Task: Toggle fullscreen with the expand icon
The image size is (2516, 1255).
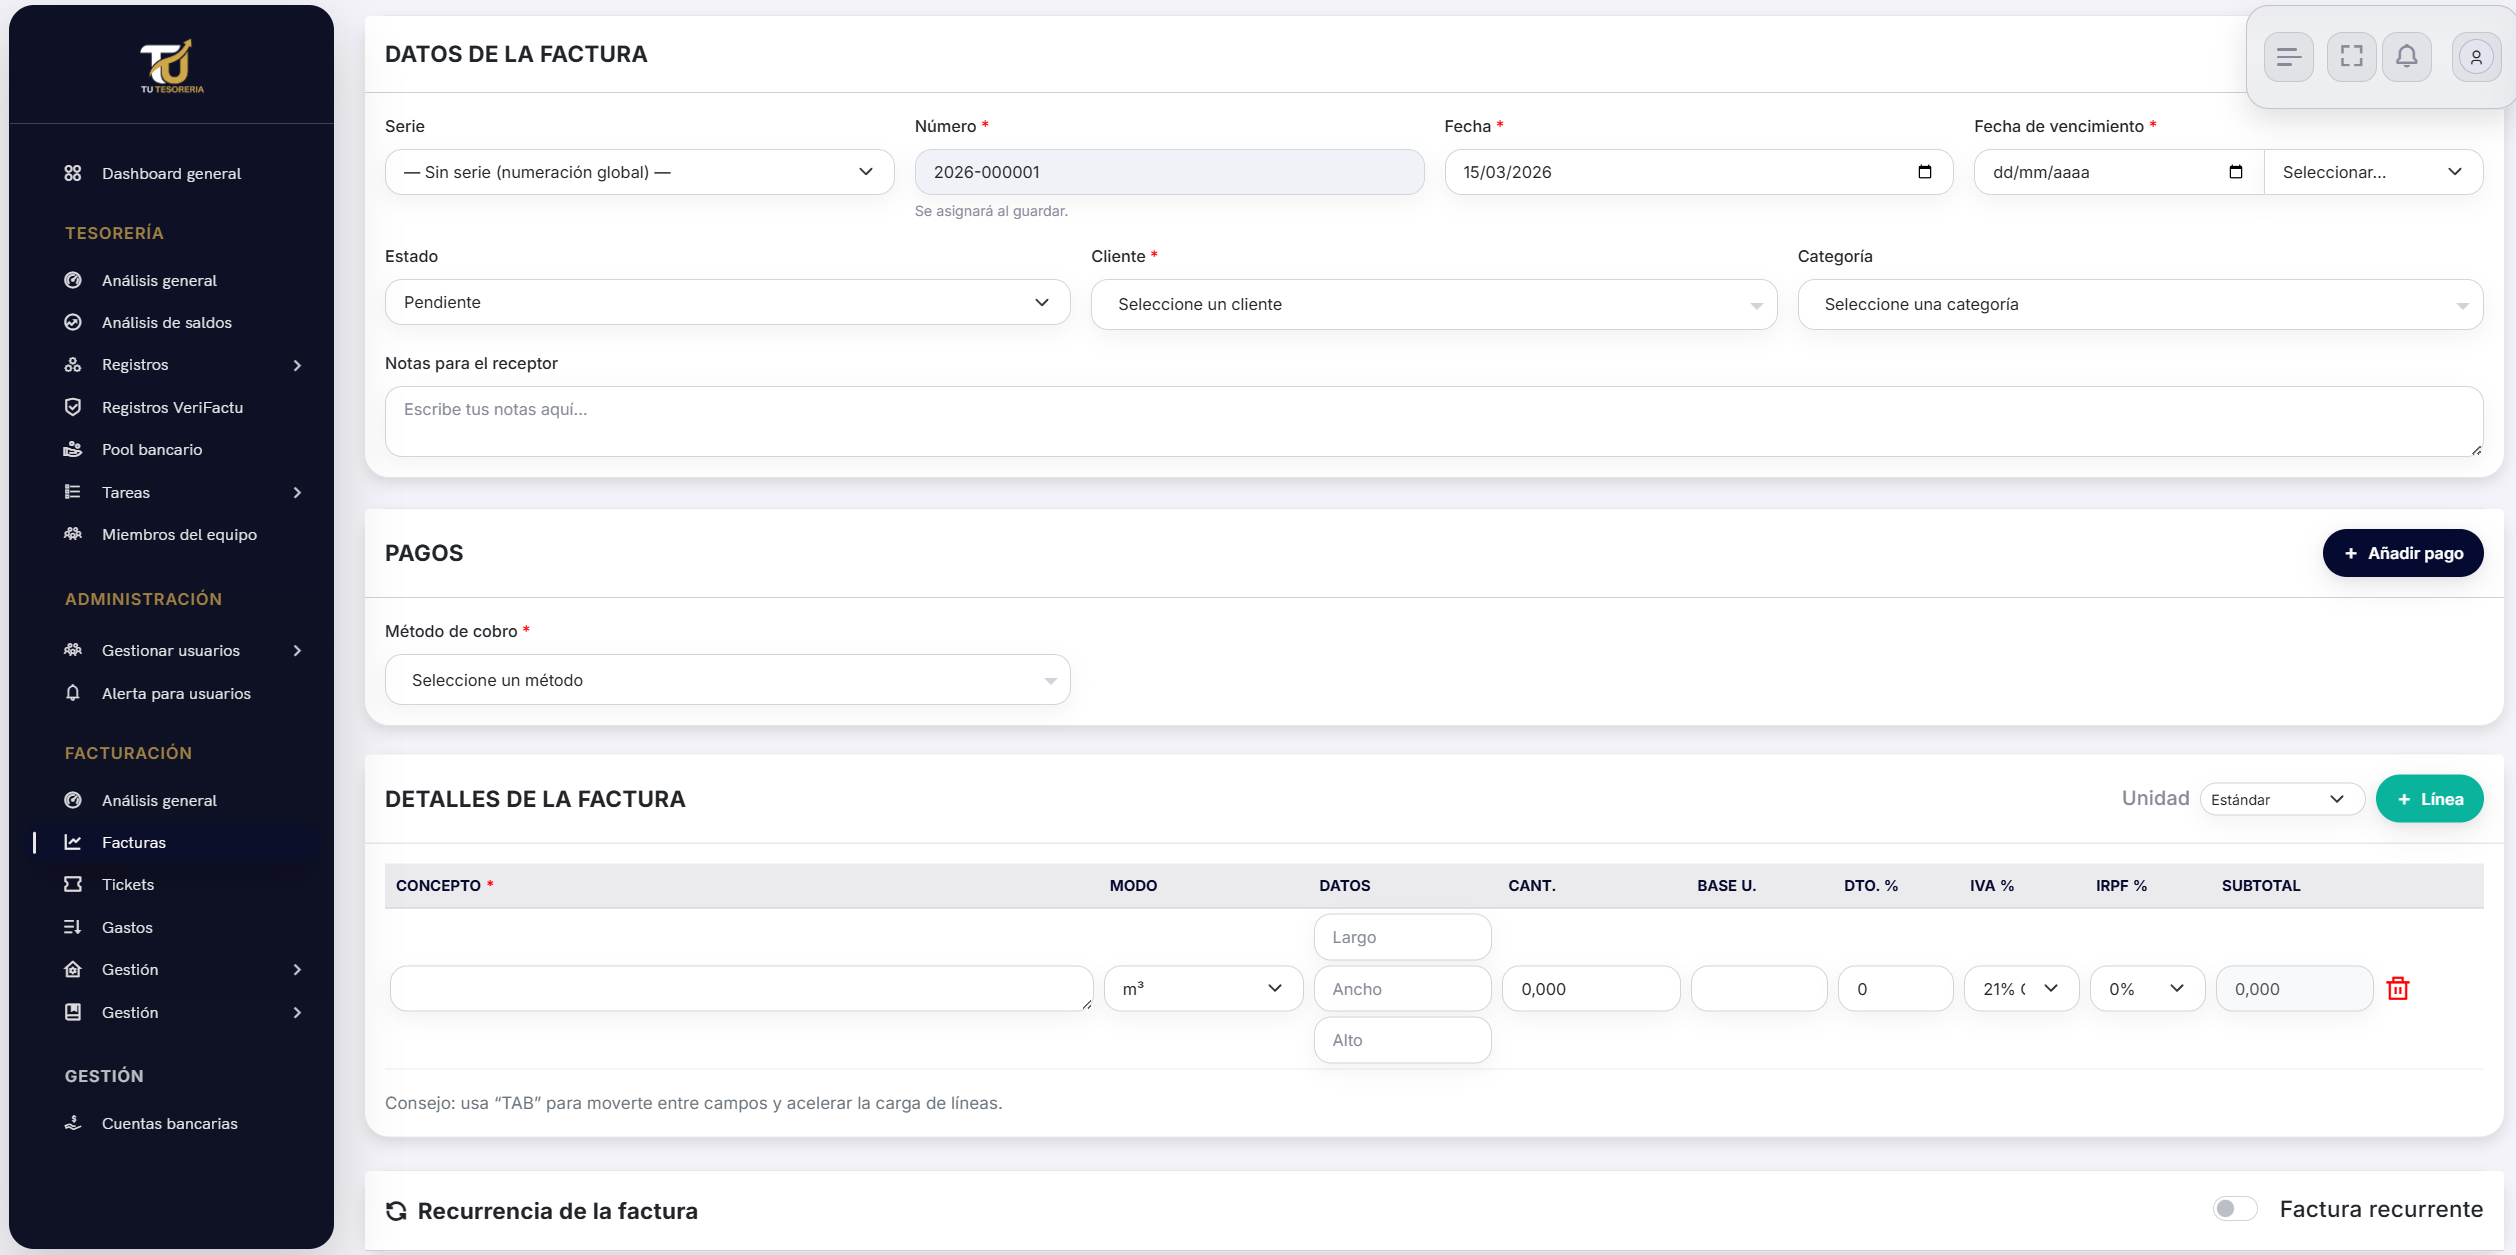Action: pyautogui.click(x=2351, y=57)
